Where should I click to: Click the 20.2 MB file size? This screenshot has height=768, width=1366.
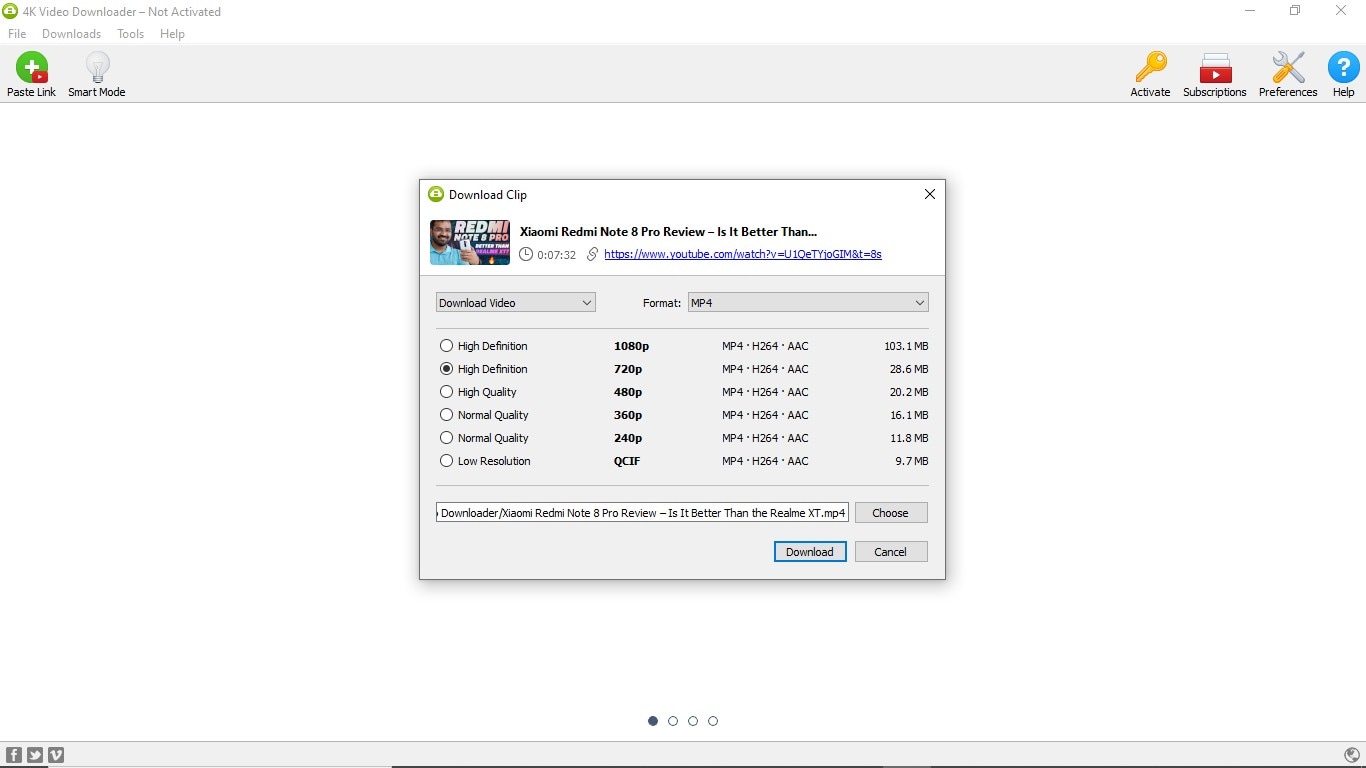909,392
